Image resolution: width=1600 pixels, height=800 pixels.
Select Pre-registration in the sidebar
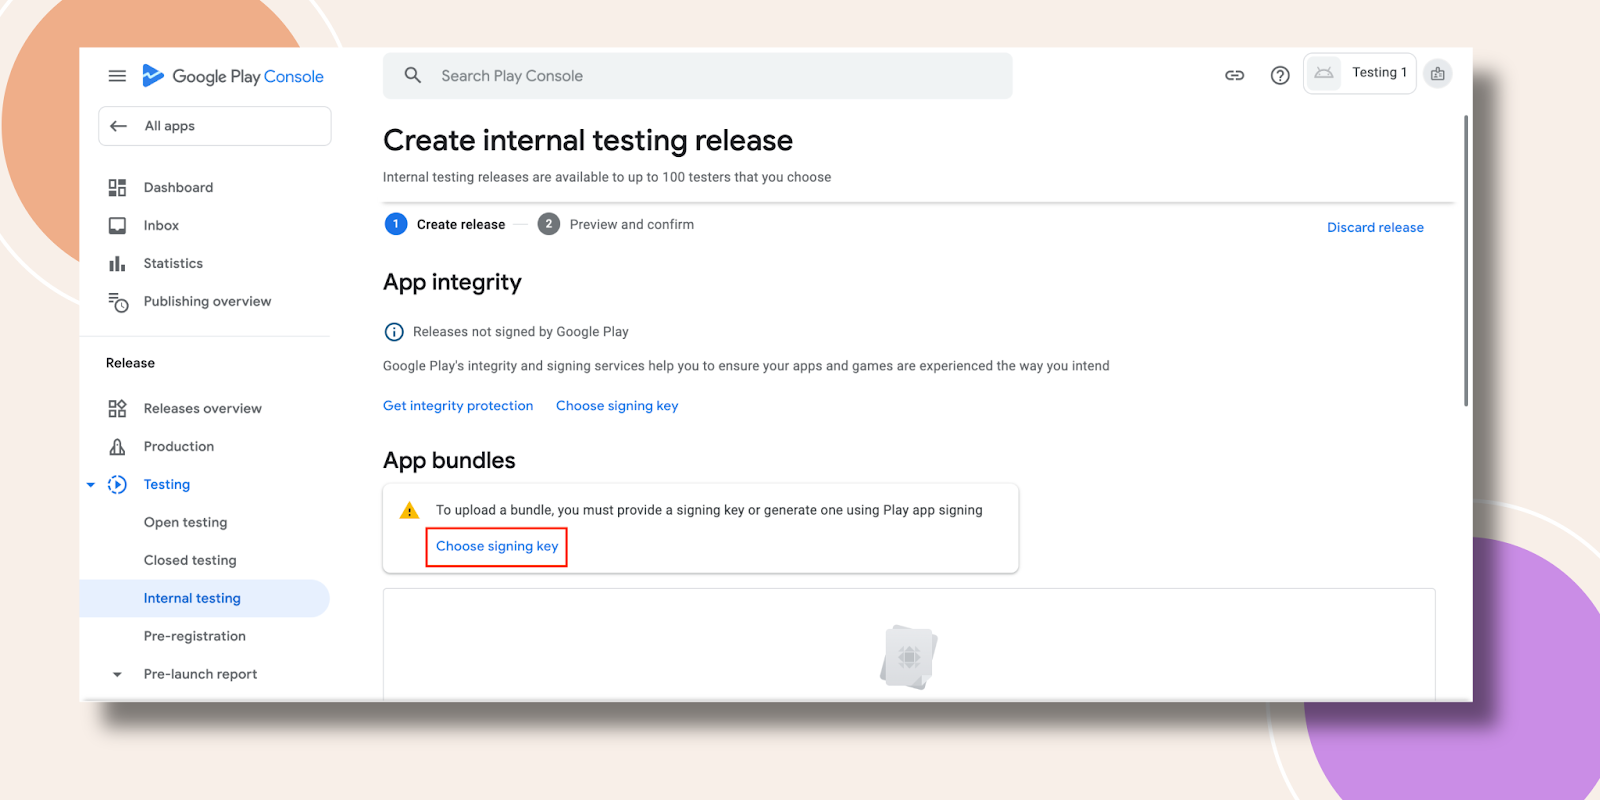[x=195, y=636]
